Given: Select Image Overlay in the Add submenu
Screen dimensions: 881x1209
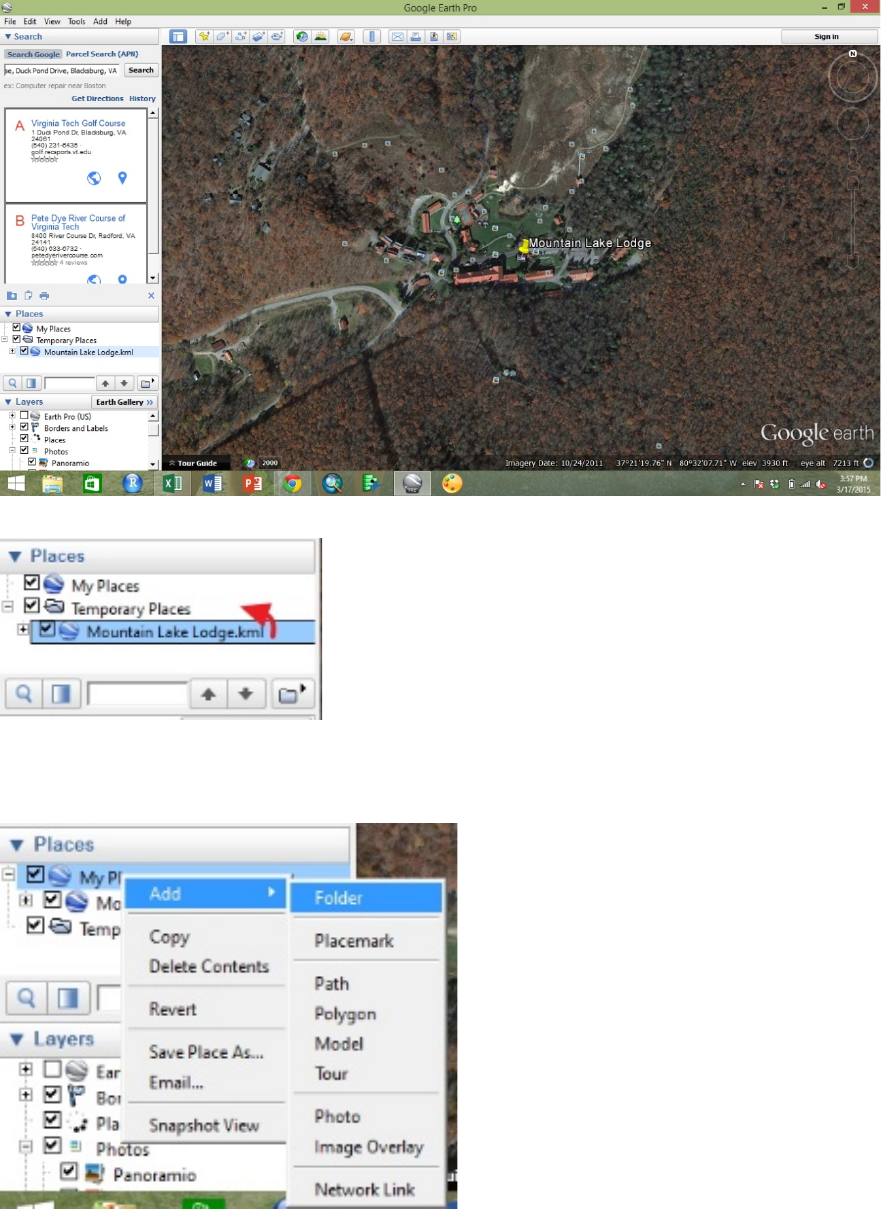Looking at the screenshot, I should click(x=369, y=1147).
